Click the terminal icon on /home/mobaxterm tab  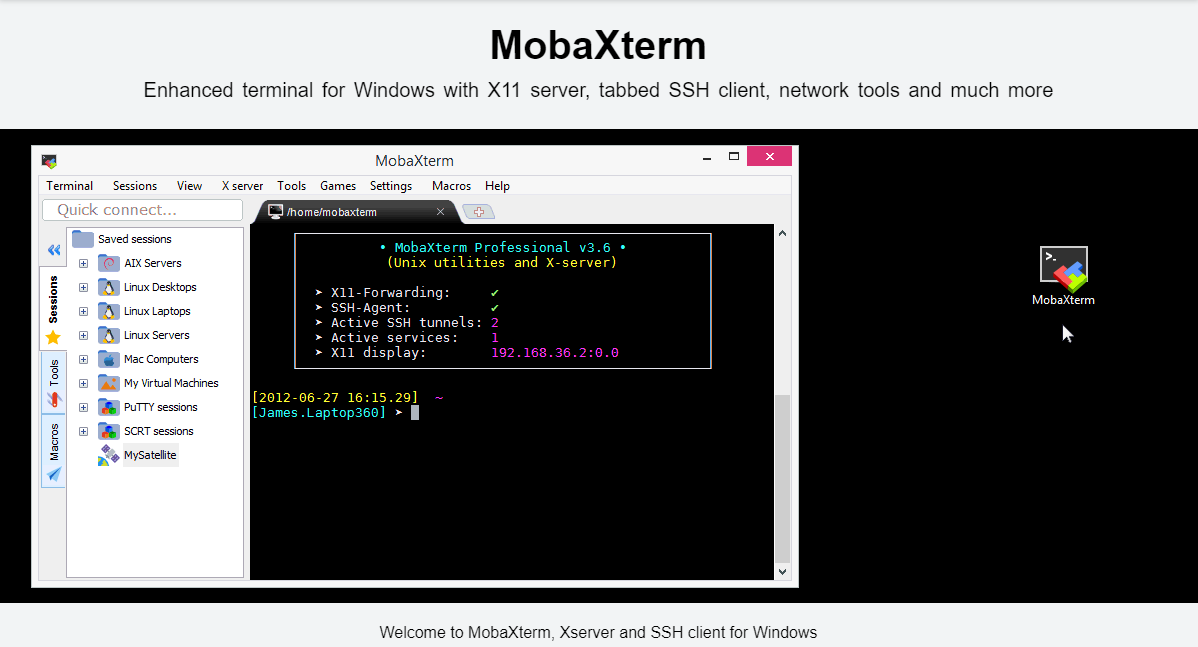coord(276,212)
